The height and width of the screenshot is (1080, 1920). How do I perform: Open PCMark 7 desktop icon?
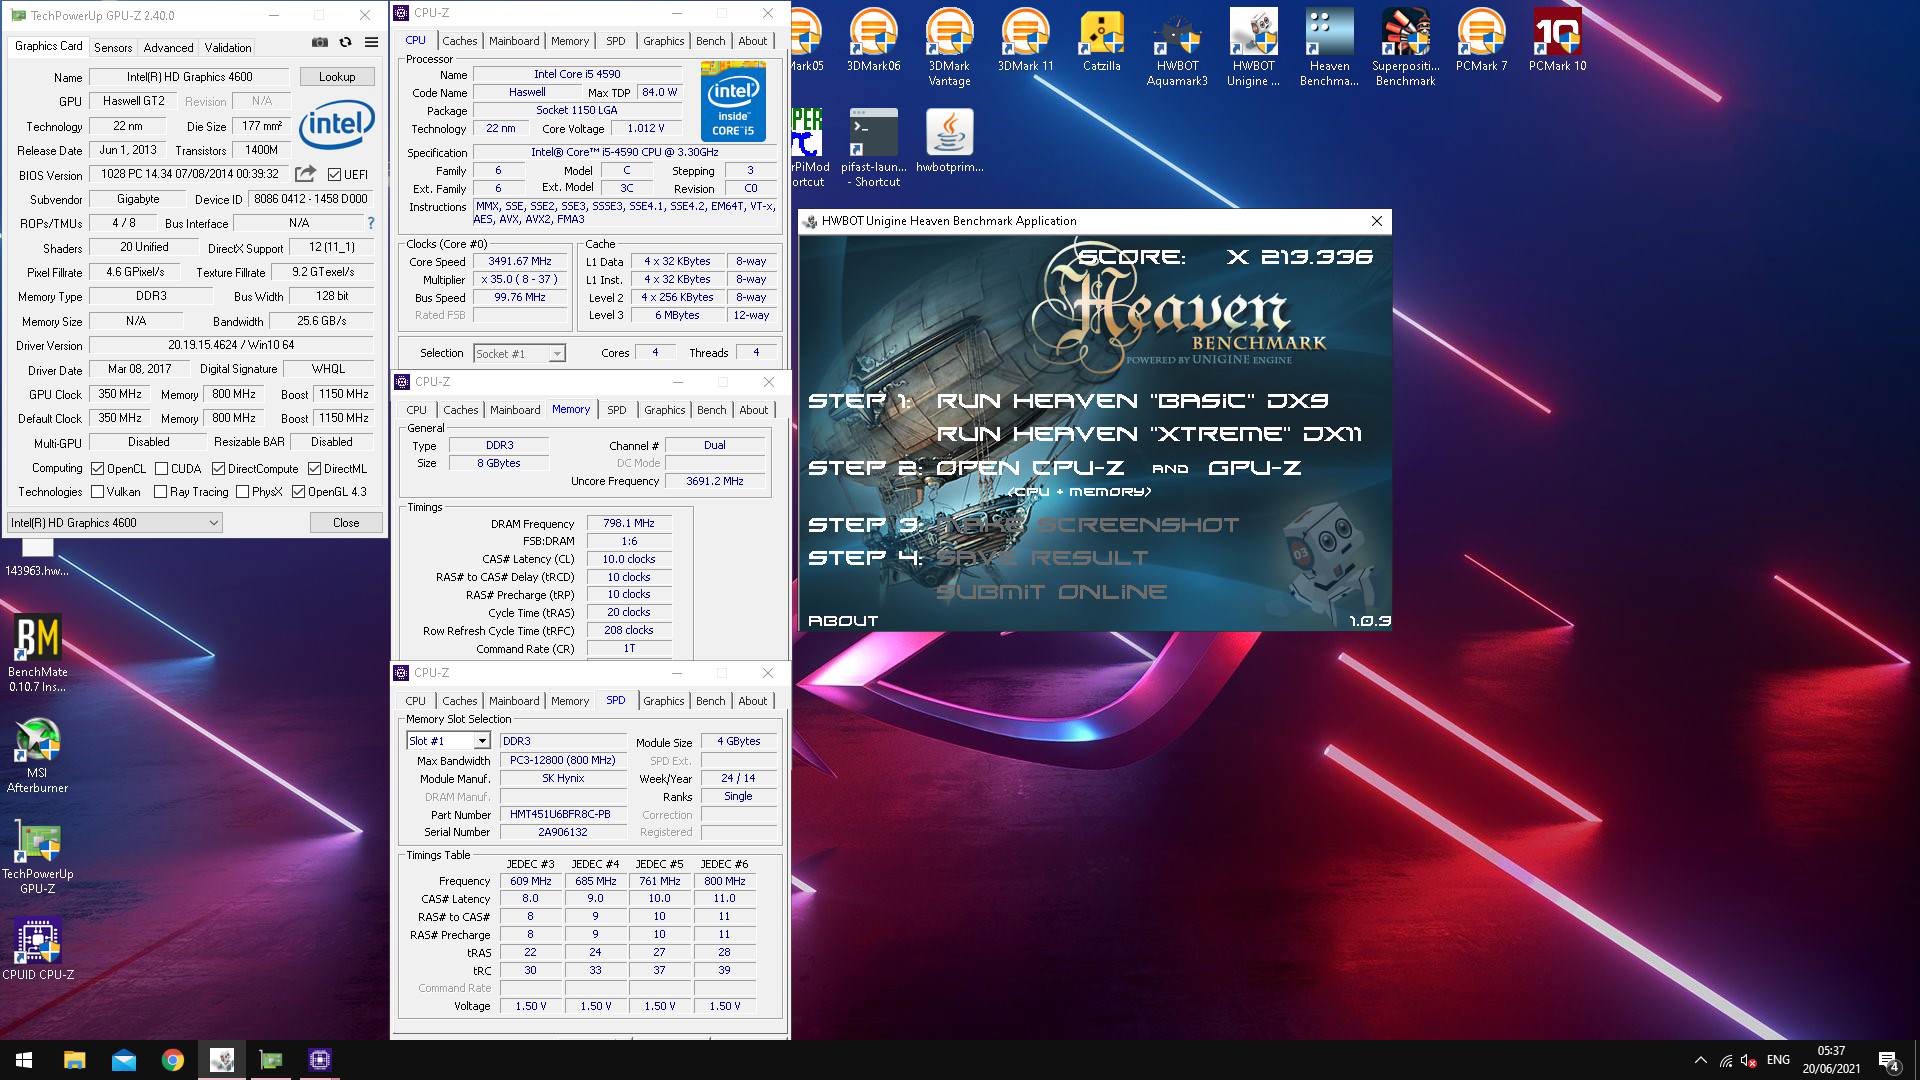tap(1481, 40)
